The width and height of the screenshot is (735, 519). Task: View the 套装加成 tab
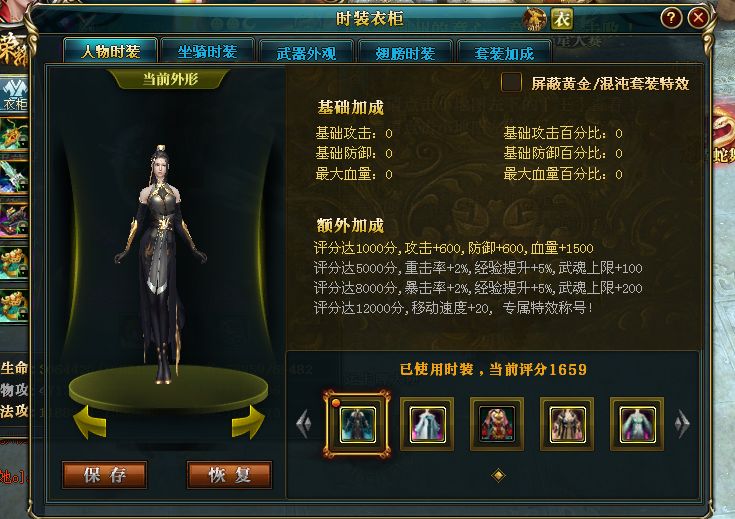click(x=504, y=53)
